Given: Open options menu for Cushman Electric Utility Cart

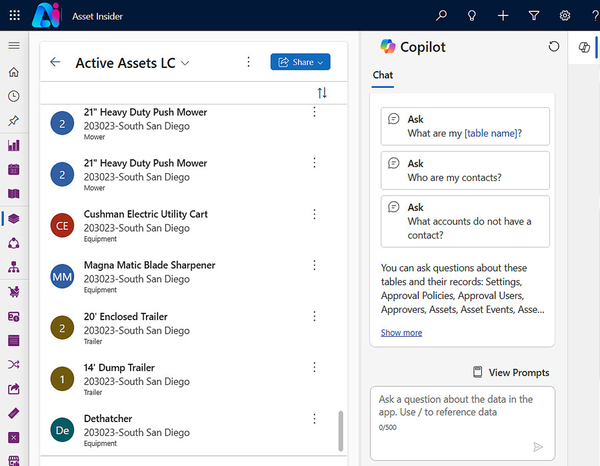Looking at the screenshot, I should click(315, 214).
